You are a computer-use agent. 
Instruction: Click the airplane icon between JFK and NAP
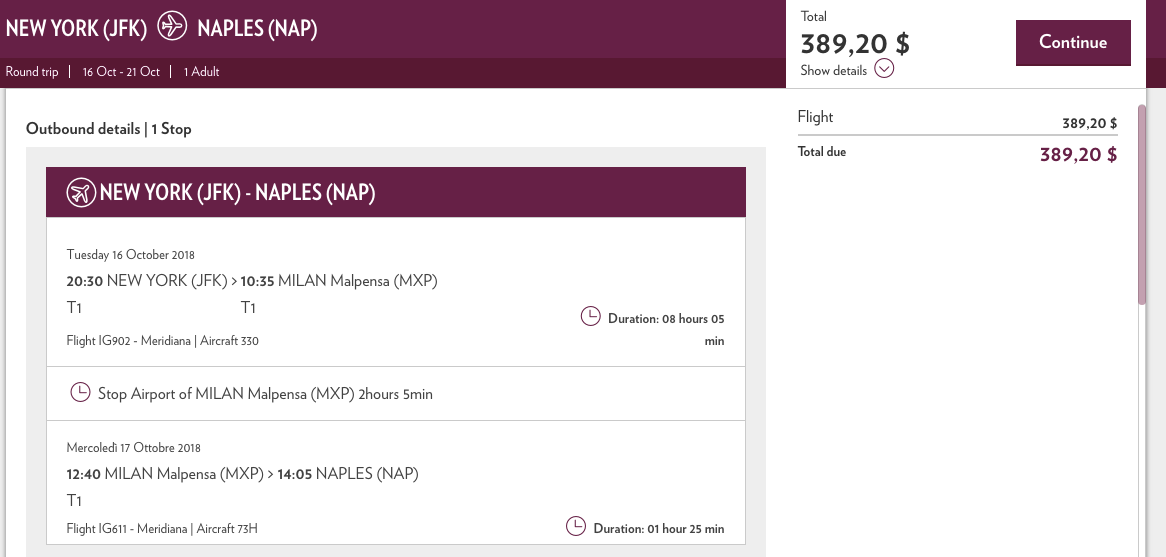pyautogui.click(x=173, y=27)
